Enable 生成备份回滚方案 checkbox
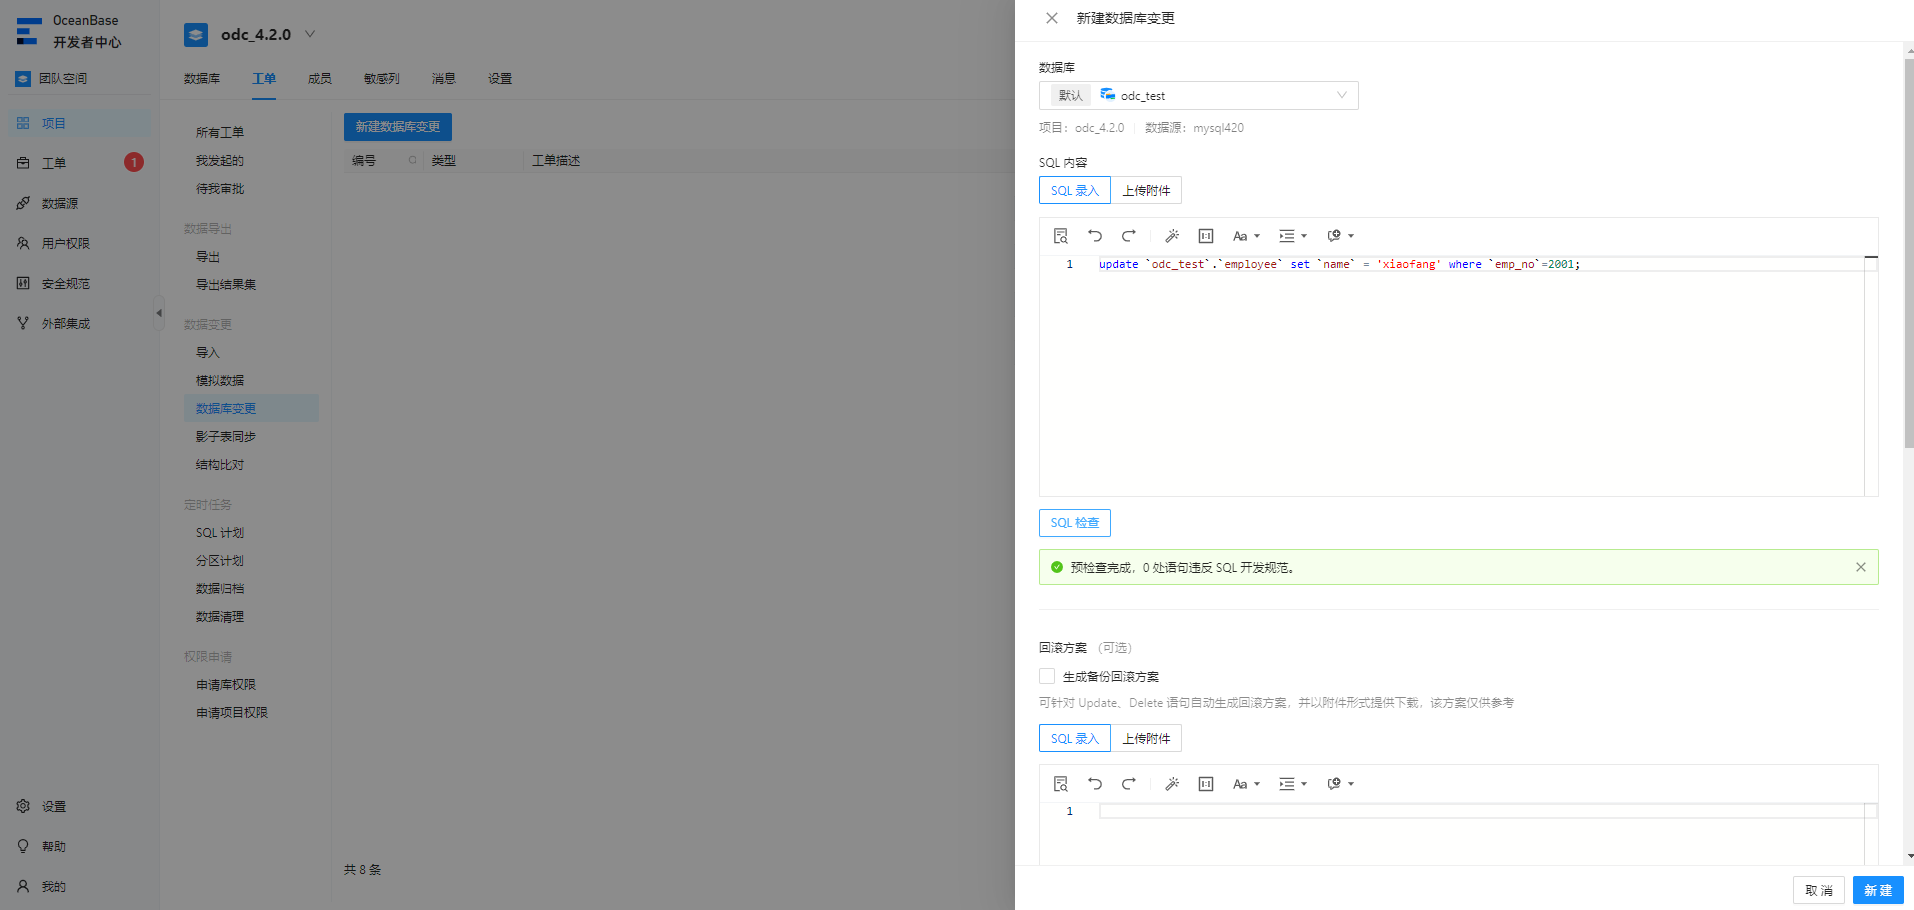Image resolution: width=1914 pixels, height=910 pixels. 1047,676
